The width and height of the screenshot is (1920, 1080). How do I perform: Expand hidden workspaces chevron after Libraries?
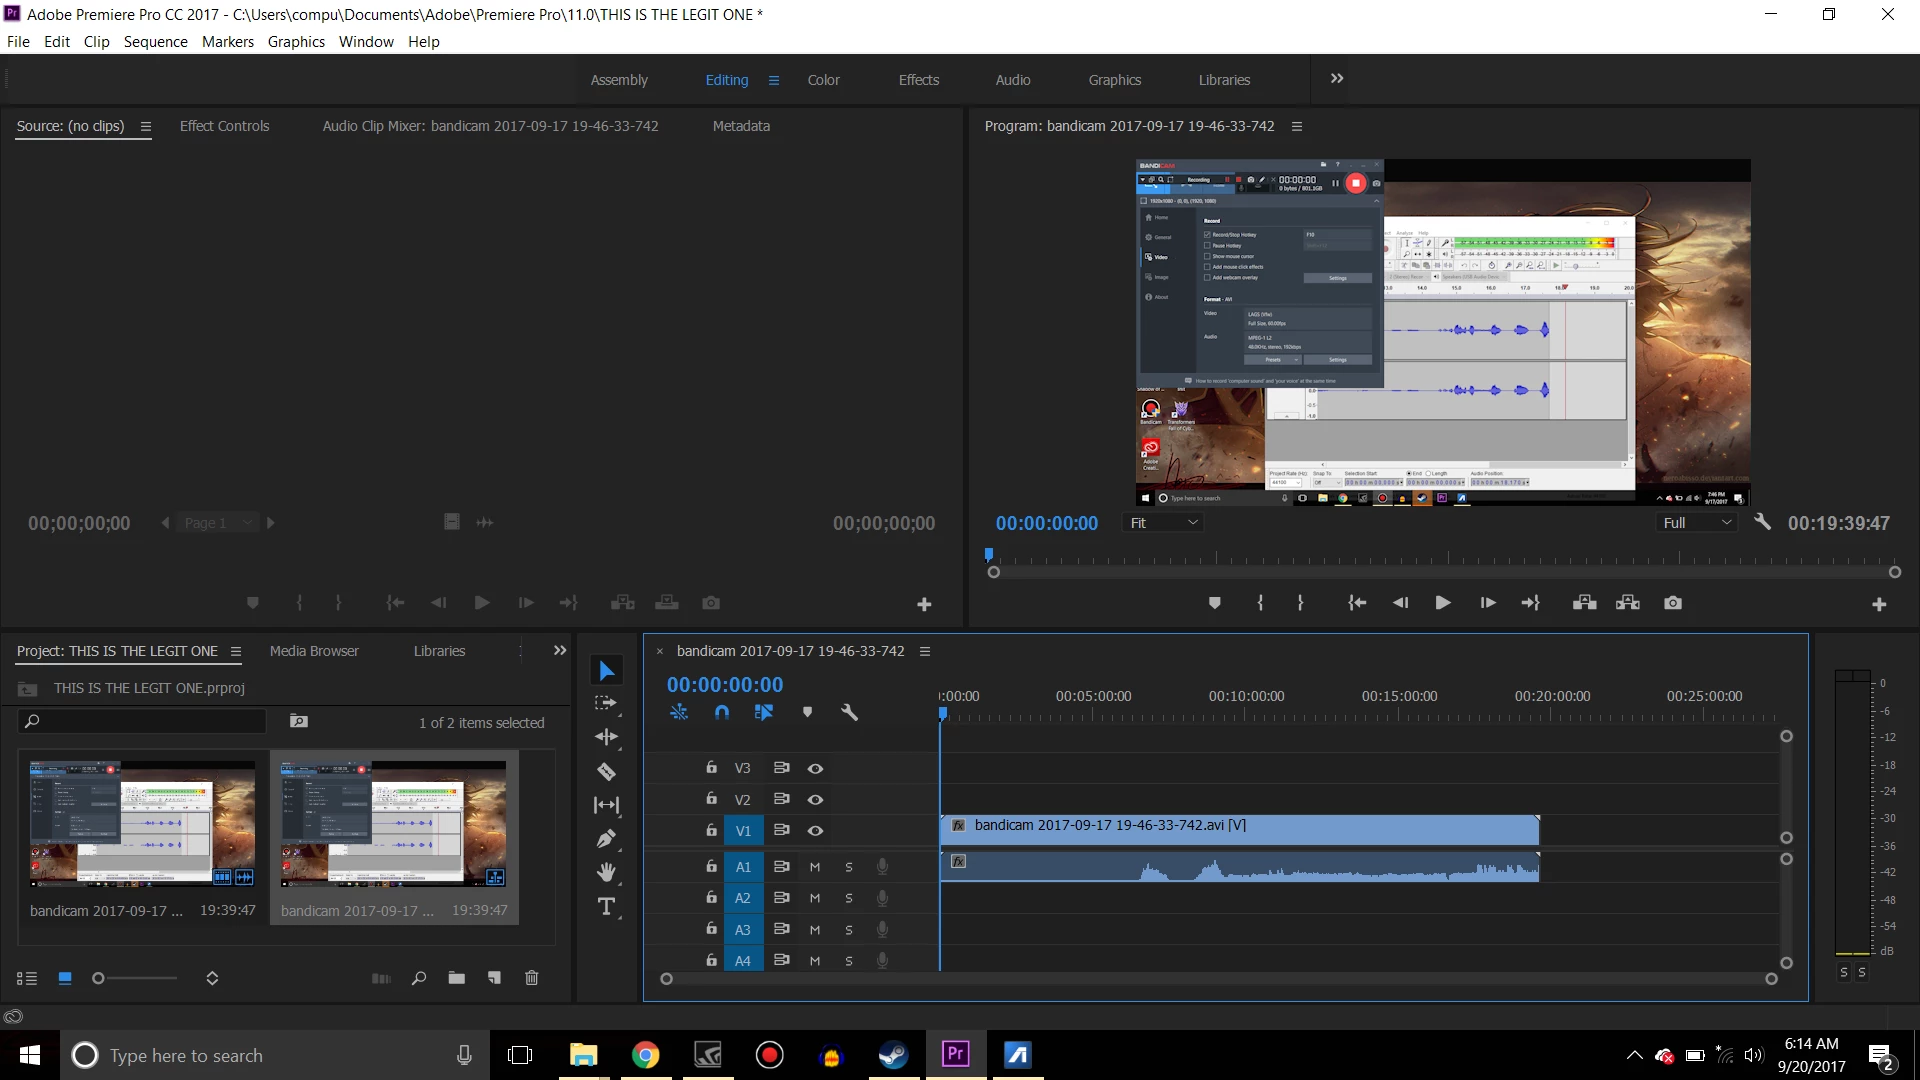1337,79
